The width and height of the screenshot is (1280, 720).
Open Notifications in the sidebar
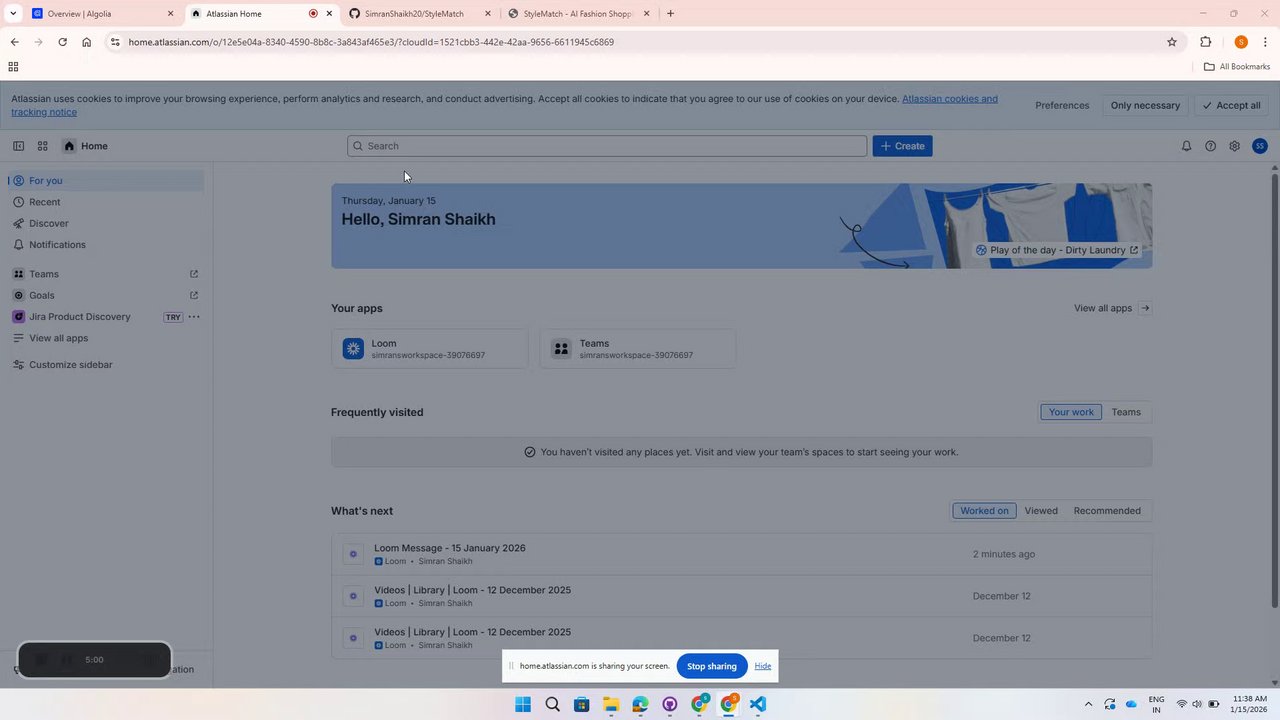tap(106, 245)
